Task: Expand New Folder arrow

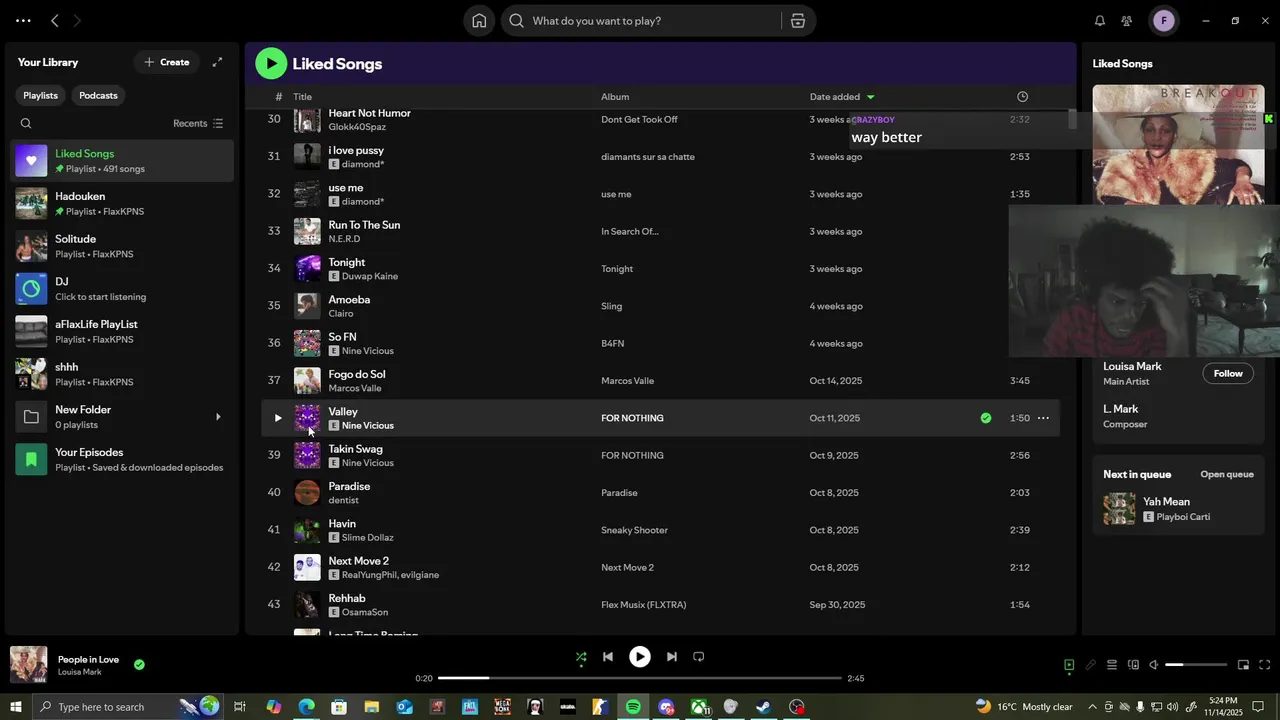Action: click(x=218, y=417)
